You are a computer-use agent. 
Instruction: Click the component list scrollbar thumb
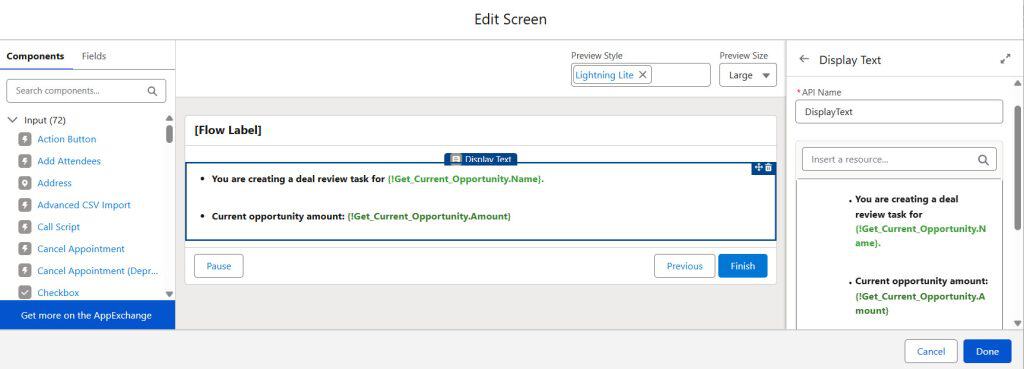click(x=170, y=134)
